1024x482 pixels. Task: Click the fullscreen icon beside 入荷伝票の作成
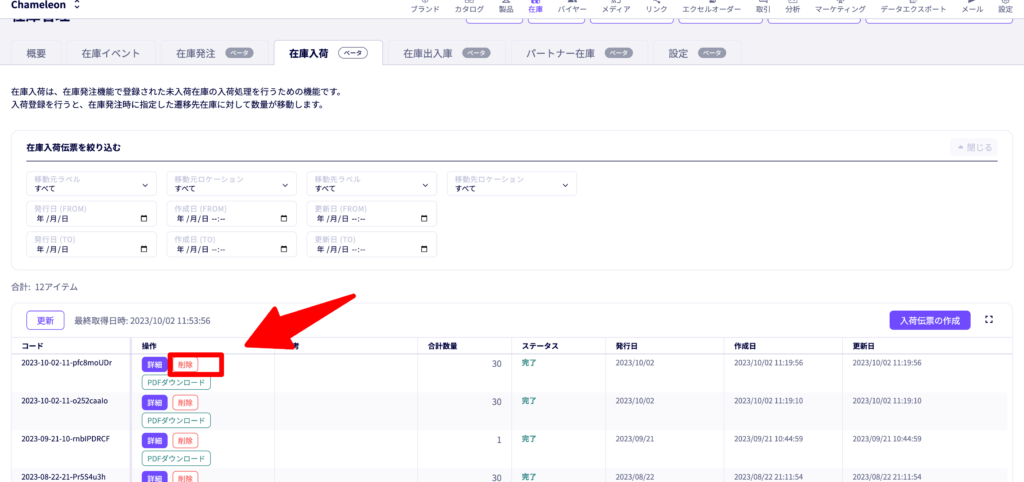click(x=989, y=320)
